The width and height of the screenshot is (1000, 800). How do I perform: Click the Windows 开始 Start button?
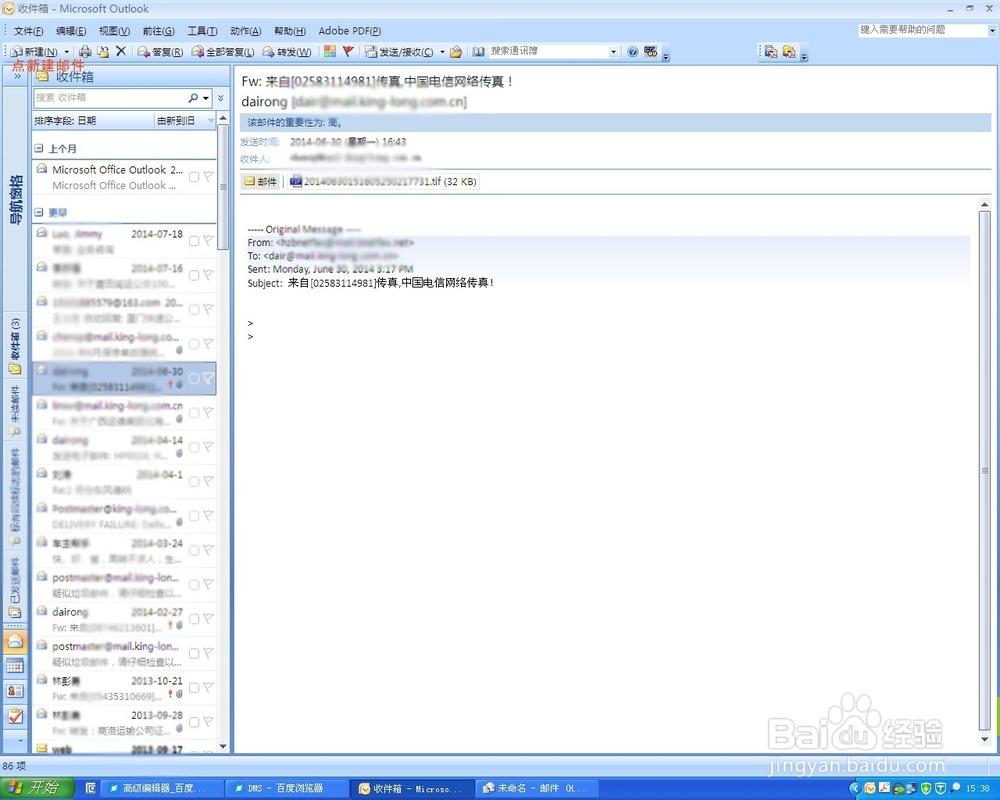coord(37,788)
